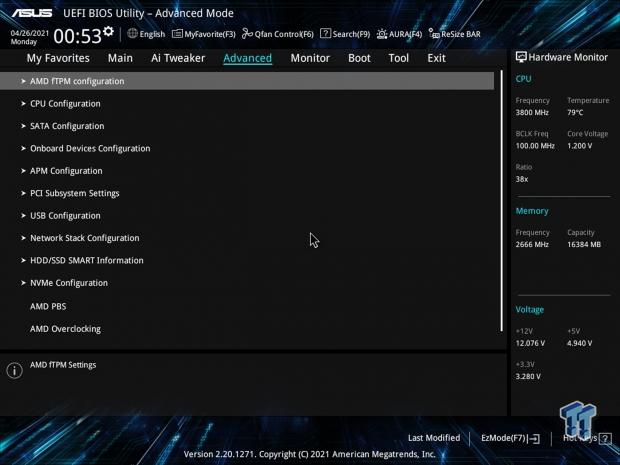The height and width of the screenshot is (465, 620).
Task: Click the Hot Keys question mark icon
Action: [605, 439]
